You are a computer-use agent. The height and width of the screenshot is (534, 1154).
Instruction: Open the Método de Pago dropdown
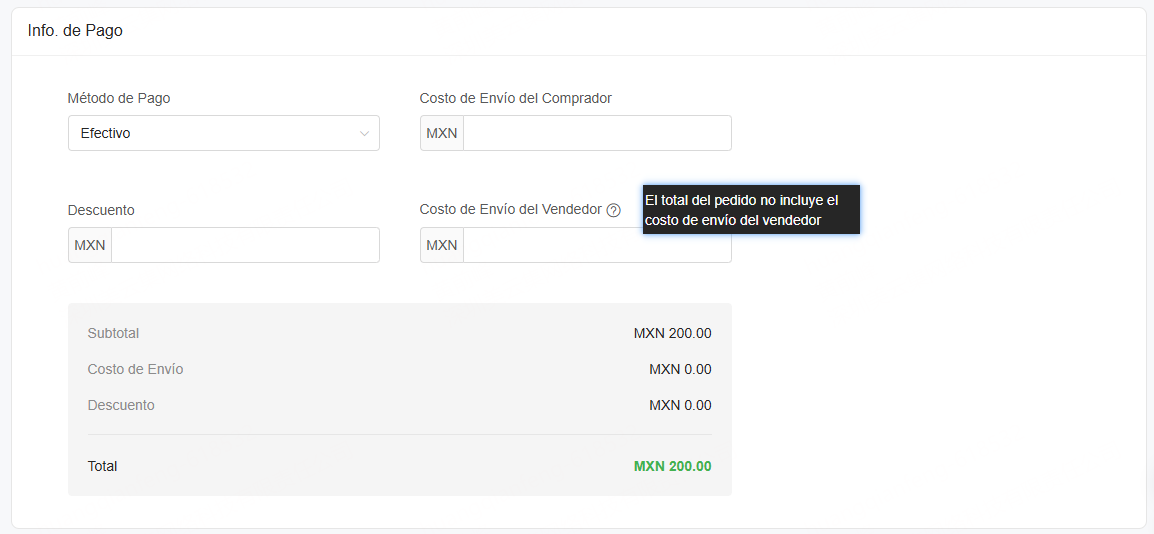click(224, 133)
